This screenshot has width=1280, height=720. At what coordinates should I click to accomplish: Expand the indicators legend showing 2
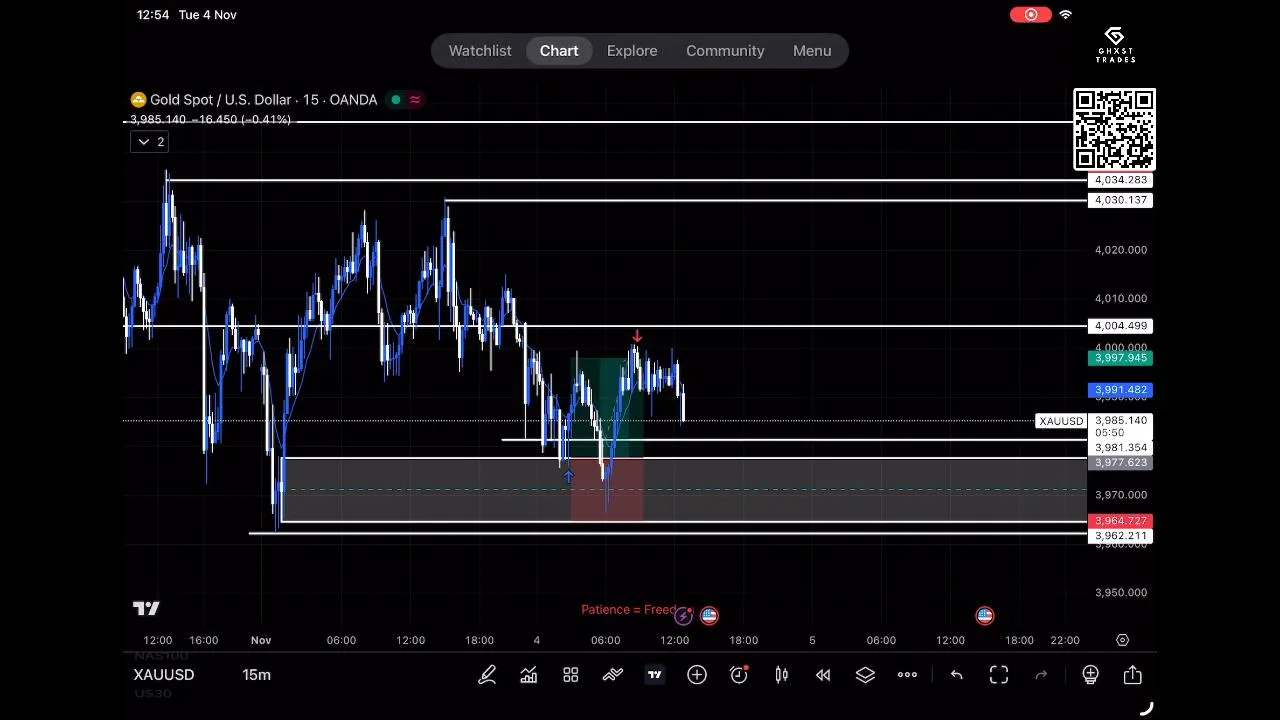point(149,142)
